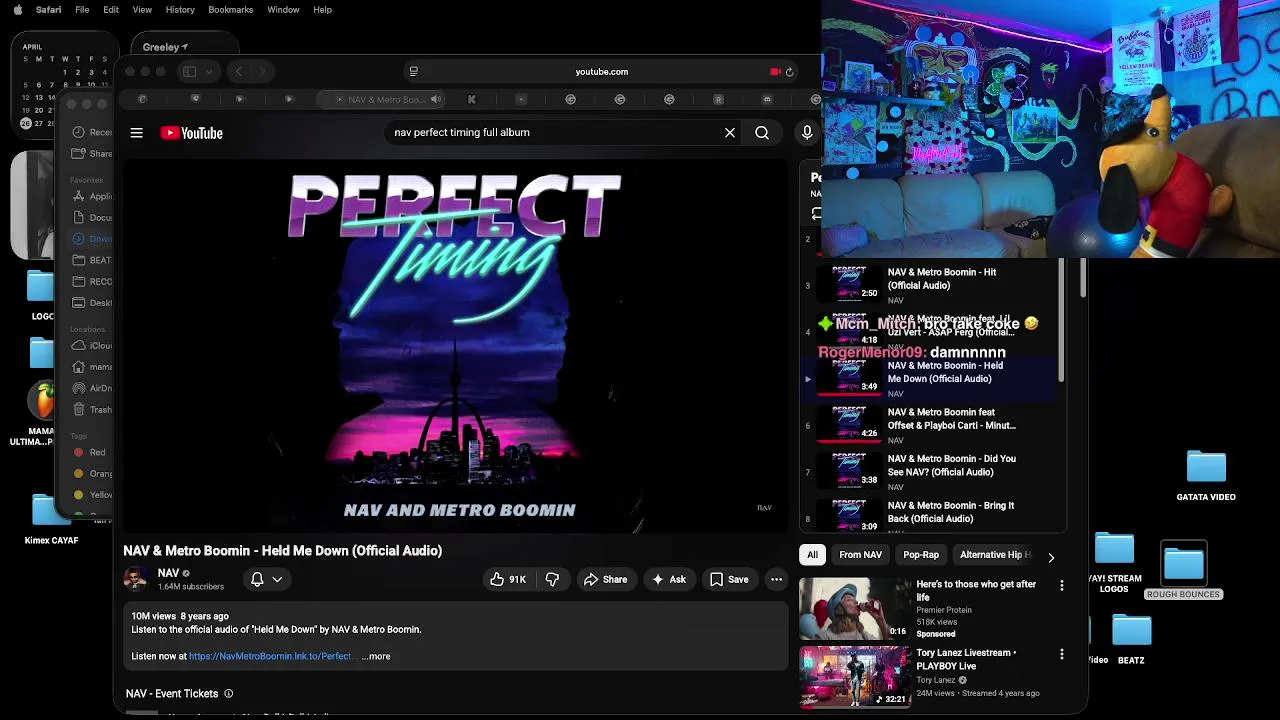
Task: Open Safari page reader menu icon
Action: click(x=413, y=72)
